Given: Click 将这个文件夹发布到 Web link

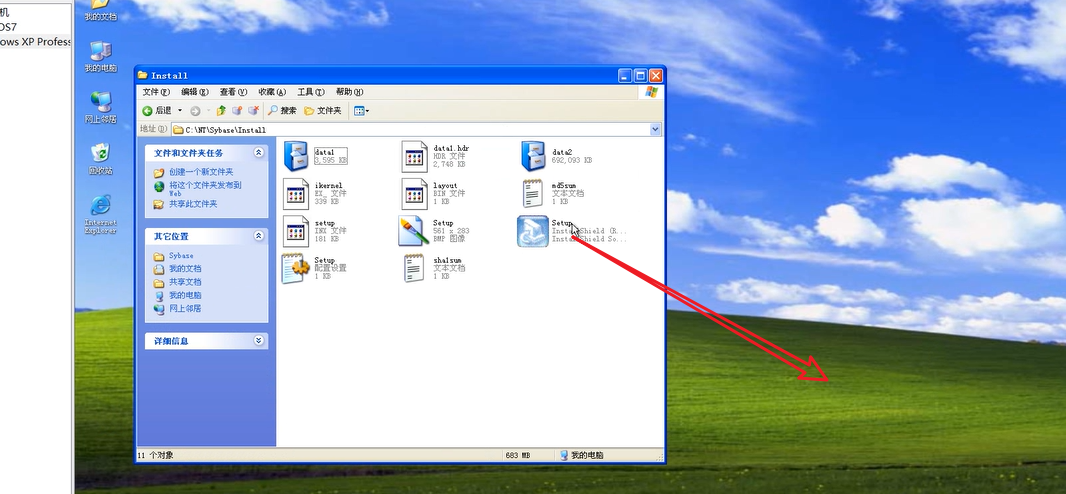Looking at the screenshot, I should 205,188.
